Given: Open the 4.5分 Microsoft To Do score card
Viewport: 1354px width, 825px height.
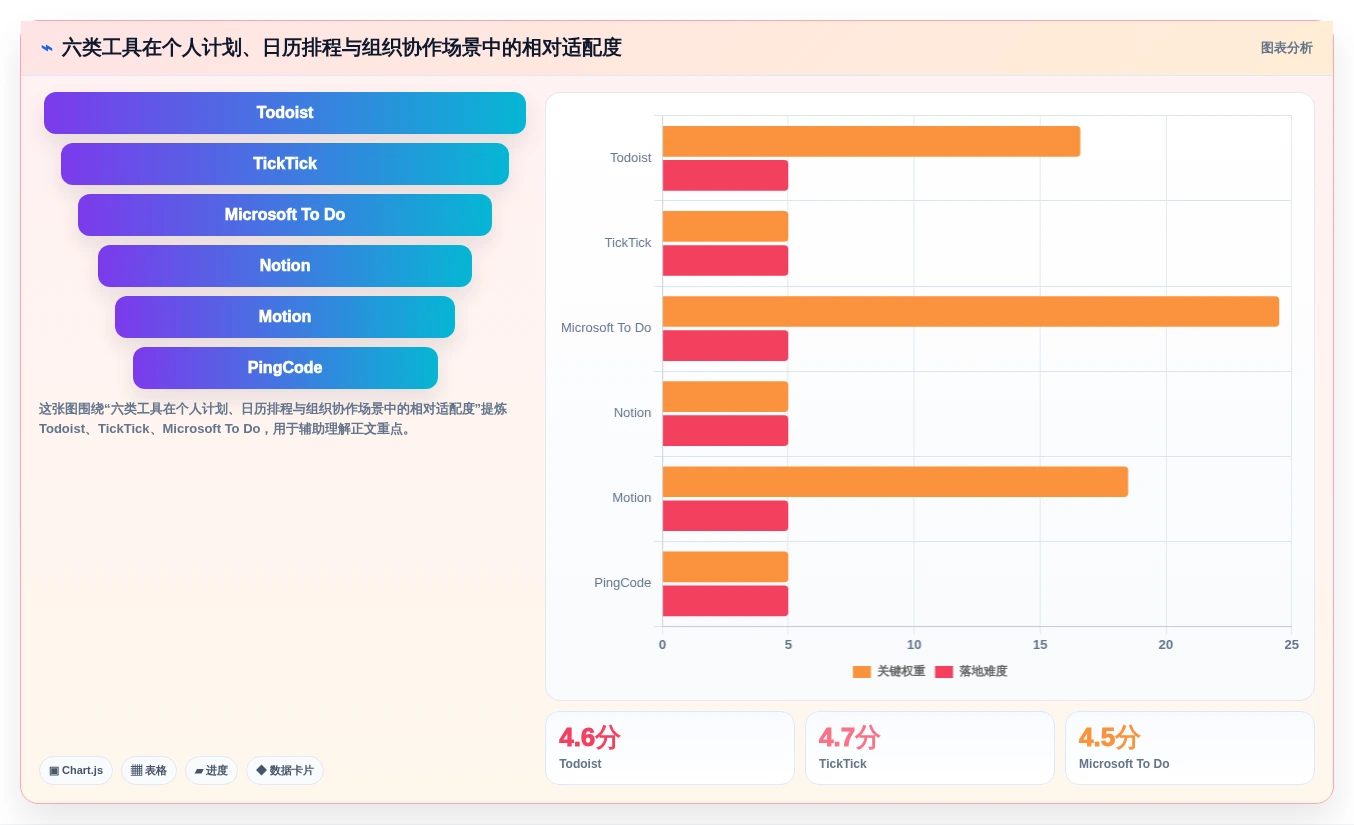Looking at the screenshot, I should 1190,748.
